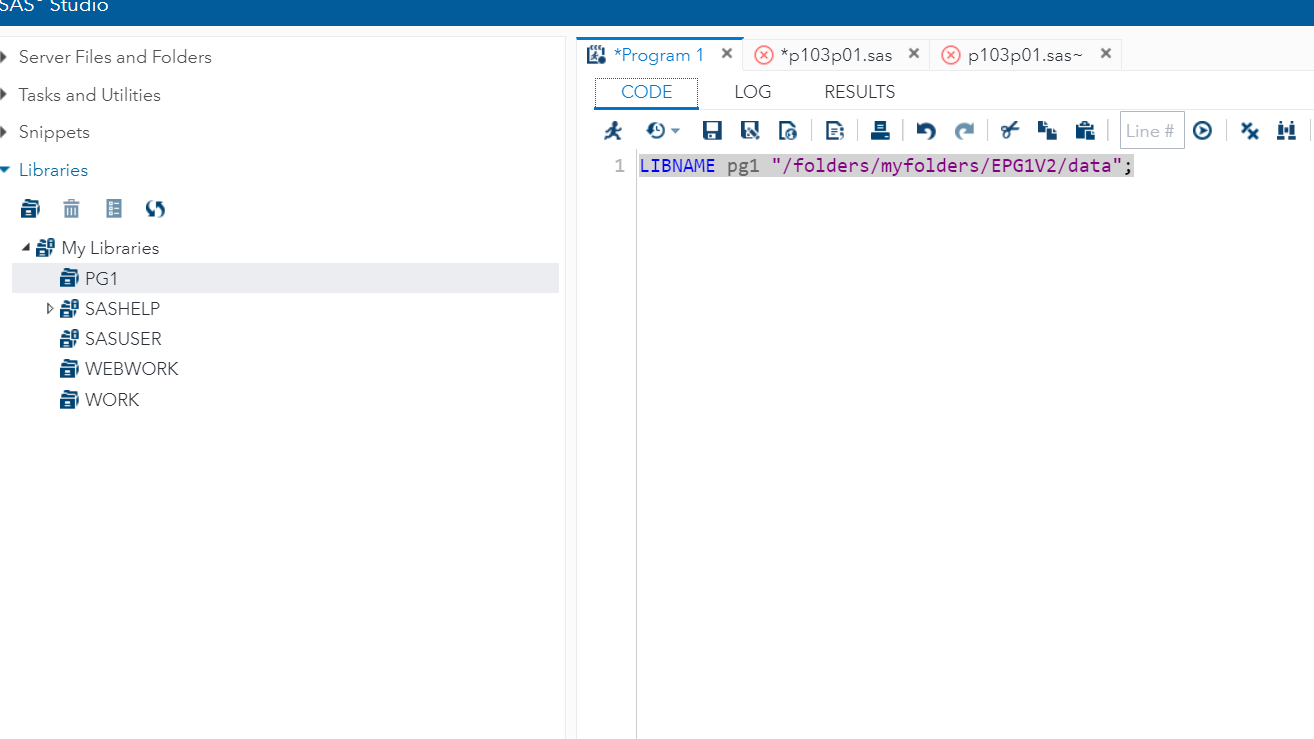Image resolution: width=1314 pixels, height=739 pixels.
Task: Expand the SASHELP library
Action: click(50, 308)
